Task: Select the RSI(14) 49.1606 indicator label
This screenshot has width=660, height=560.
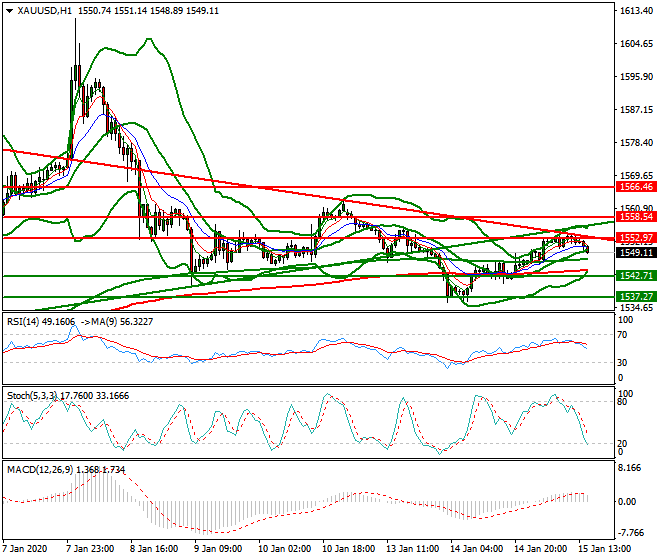Action: tap(41, 322)
